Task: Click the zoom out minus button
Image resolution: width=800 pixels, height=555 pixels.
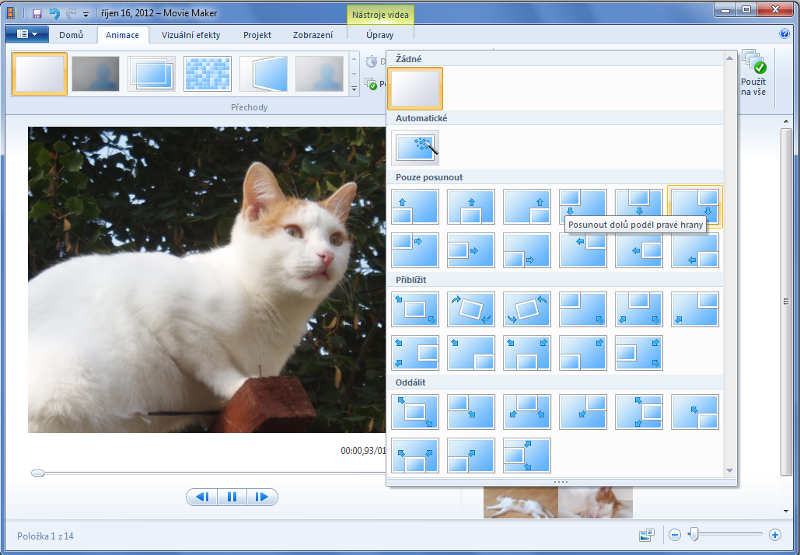Action: tap(675, 535)
